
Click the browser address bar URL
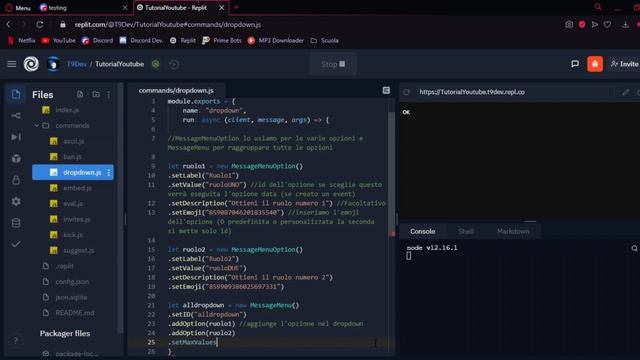[x=167, y=24]
